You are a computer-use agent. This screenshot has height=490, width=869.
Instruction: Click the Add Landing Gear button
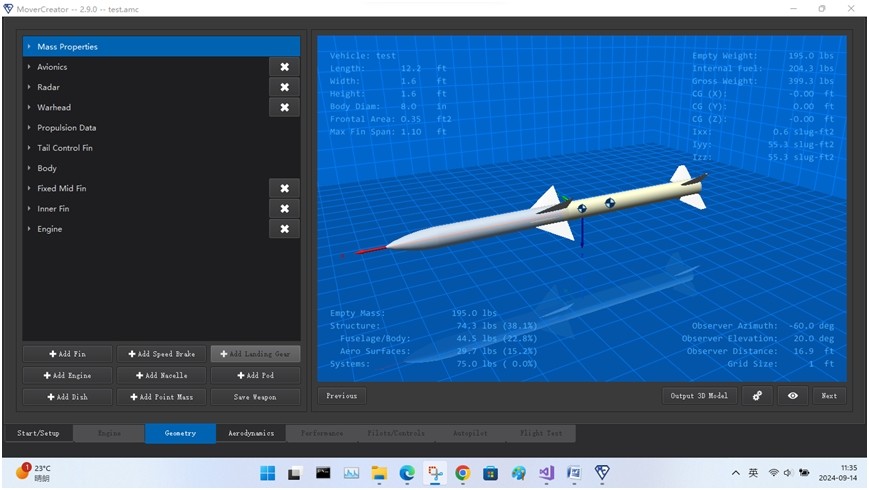(x=255, y=354)
